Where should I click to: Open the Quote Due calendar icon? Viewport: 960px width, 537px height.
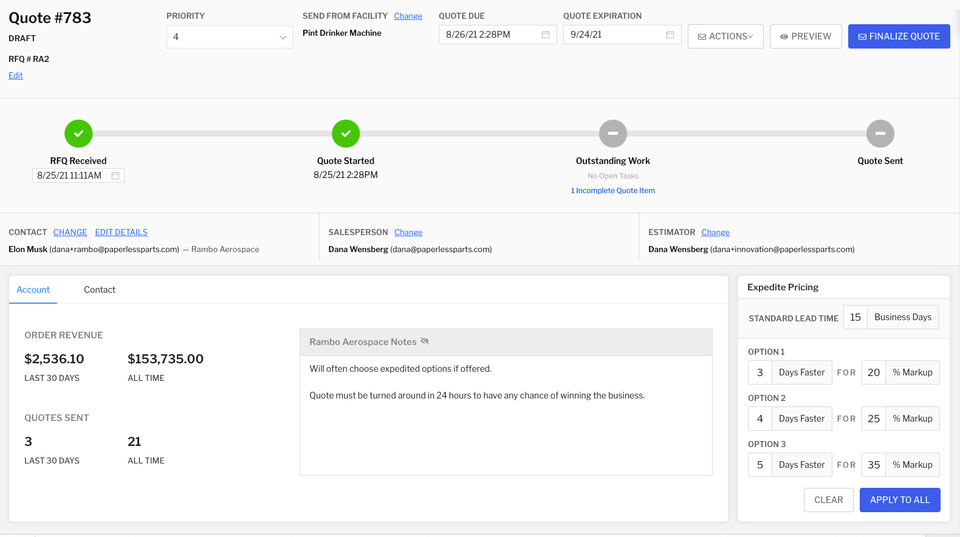point(546,35)
